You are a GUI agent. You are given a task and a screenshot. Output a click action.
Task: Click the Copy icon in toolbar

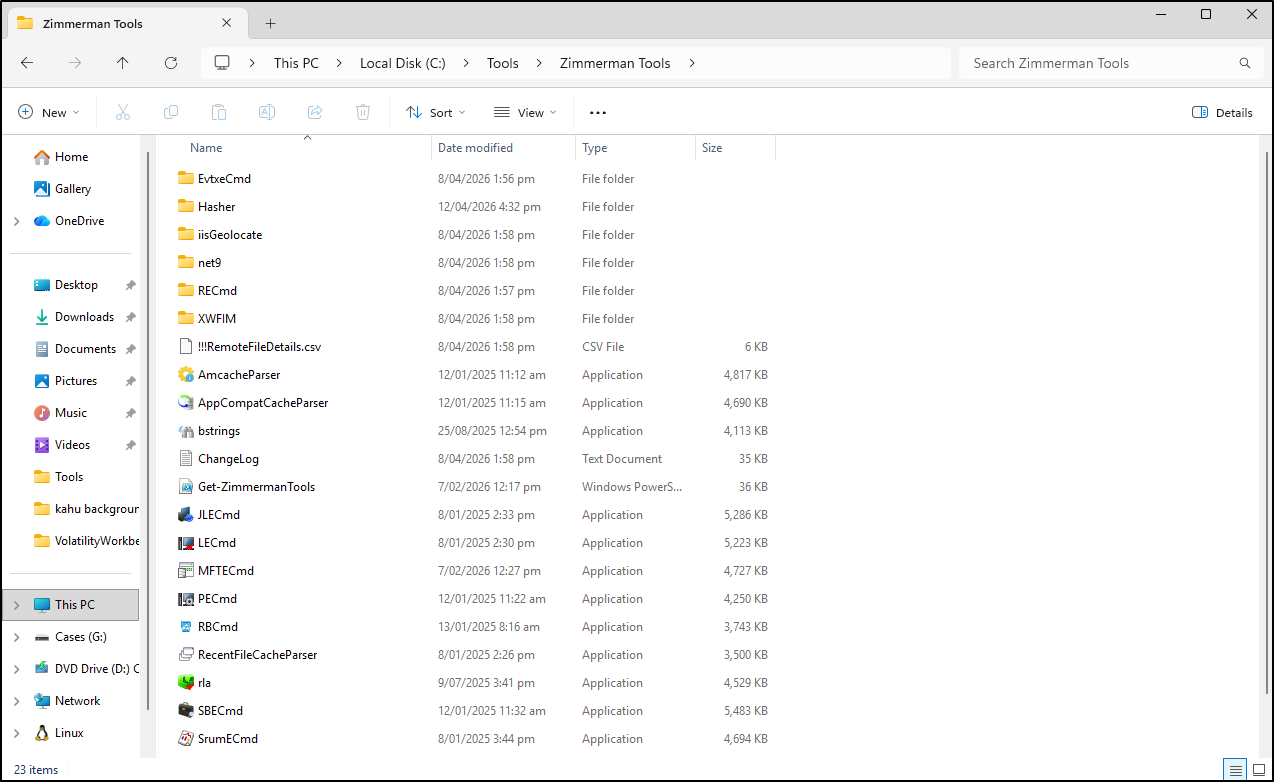171,112
